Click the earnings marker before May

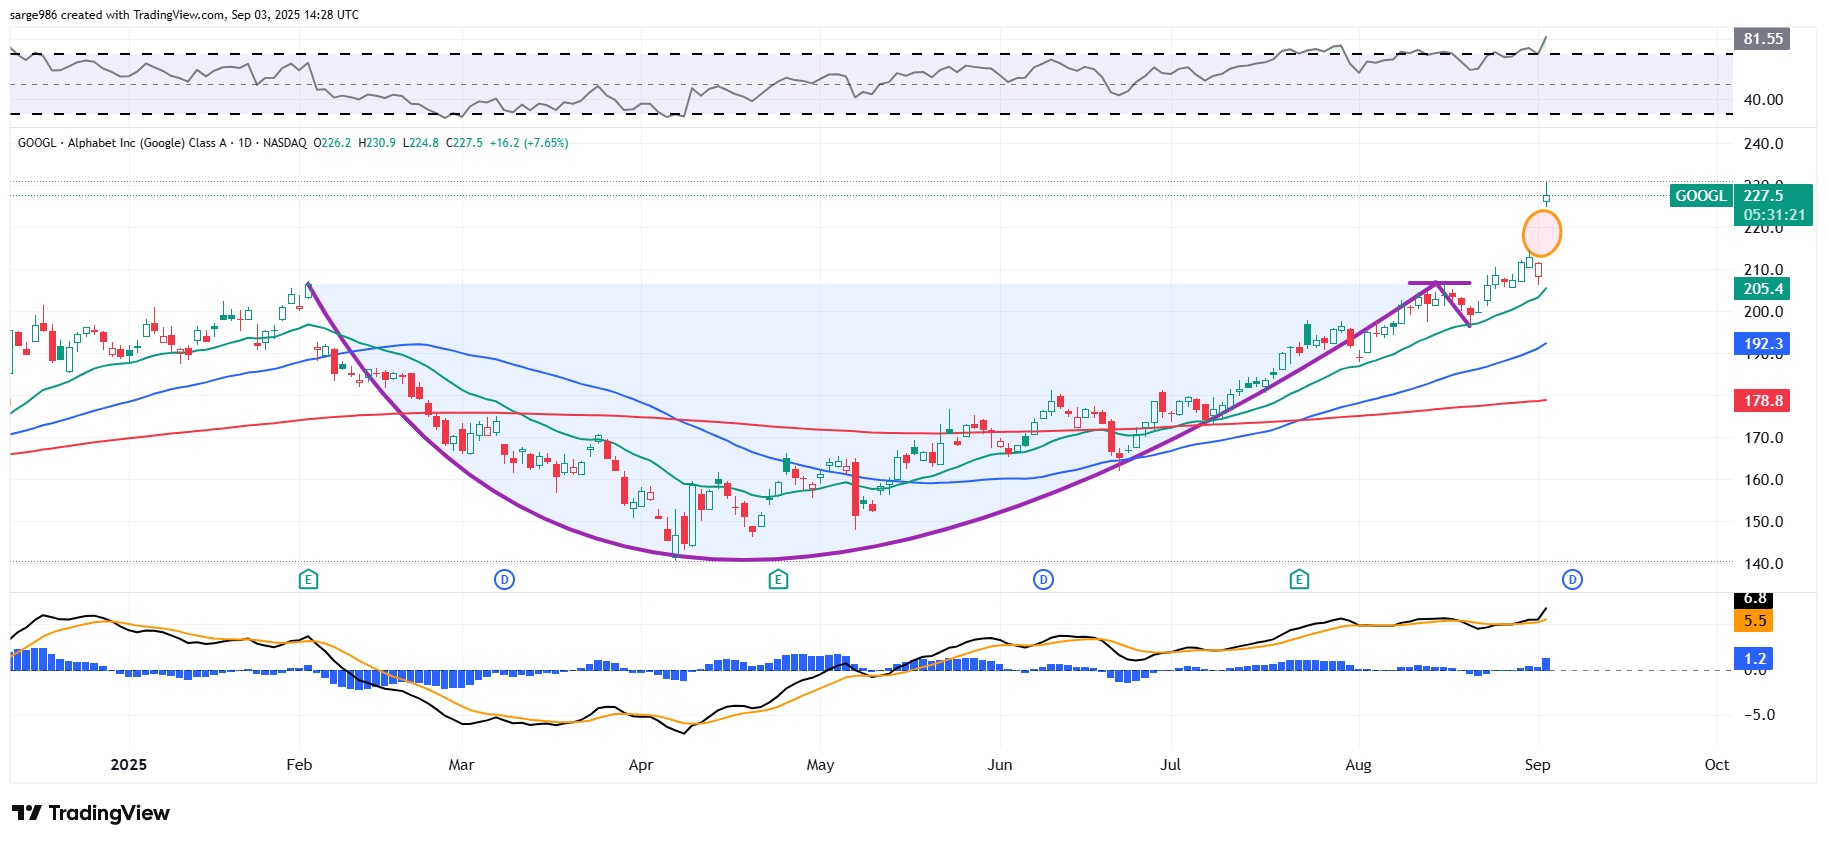coord(778,580)
